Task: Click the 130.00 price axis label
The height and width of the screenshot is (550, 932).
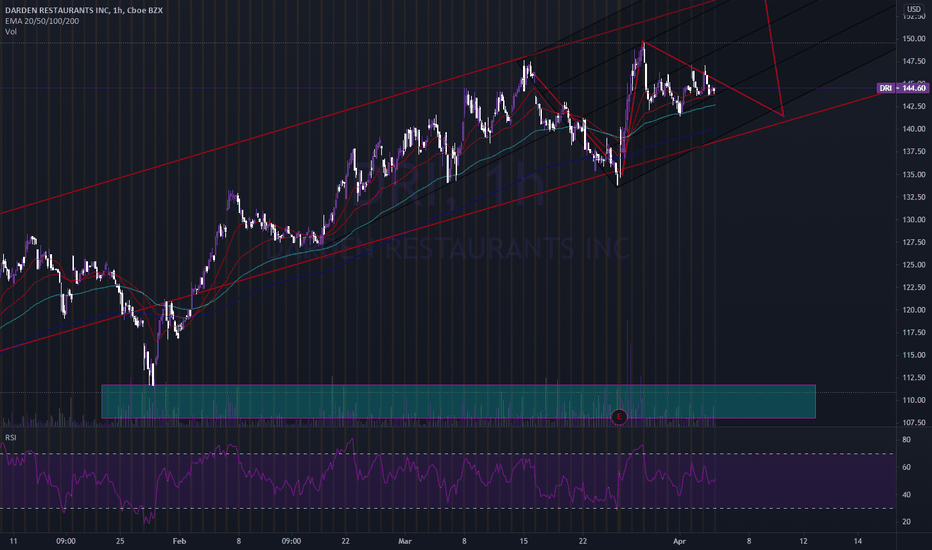Action: click(914, 219)
